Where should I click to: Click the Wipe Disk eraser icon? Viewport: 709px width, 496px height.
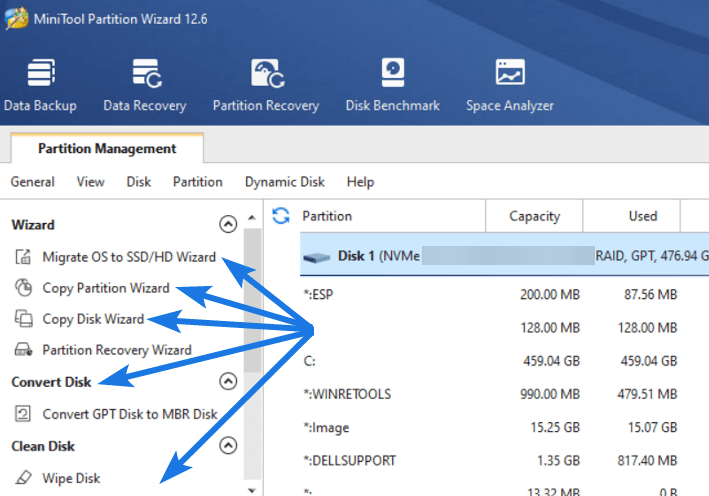click(x=24, y=477)
